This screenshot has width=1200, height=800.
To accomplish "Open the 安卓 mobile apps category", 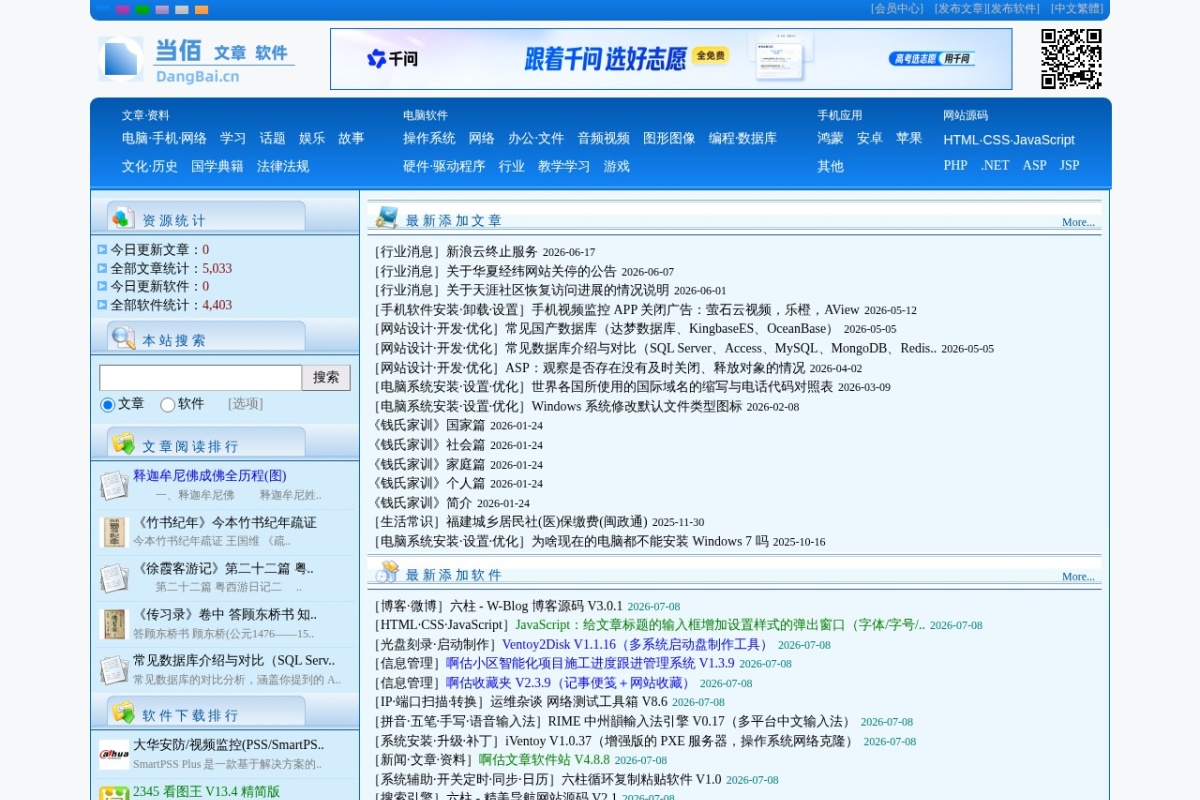I will pos(870,138).
